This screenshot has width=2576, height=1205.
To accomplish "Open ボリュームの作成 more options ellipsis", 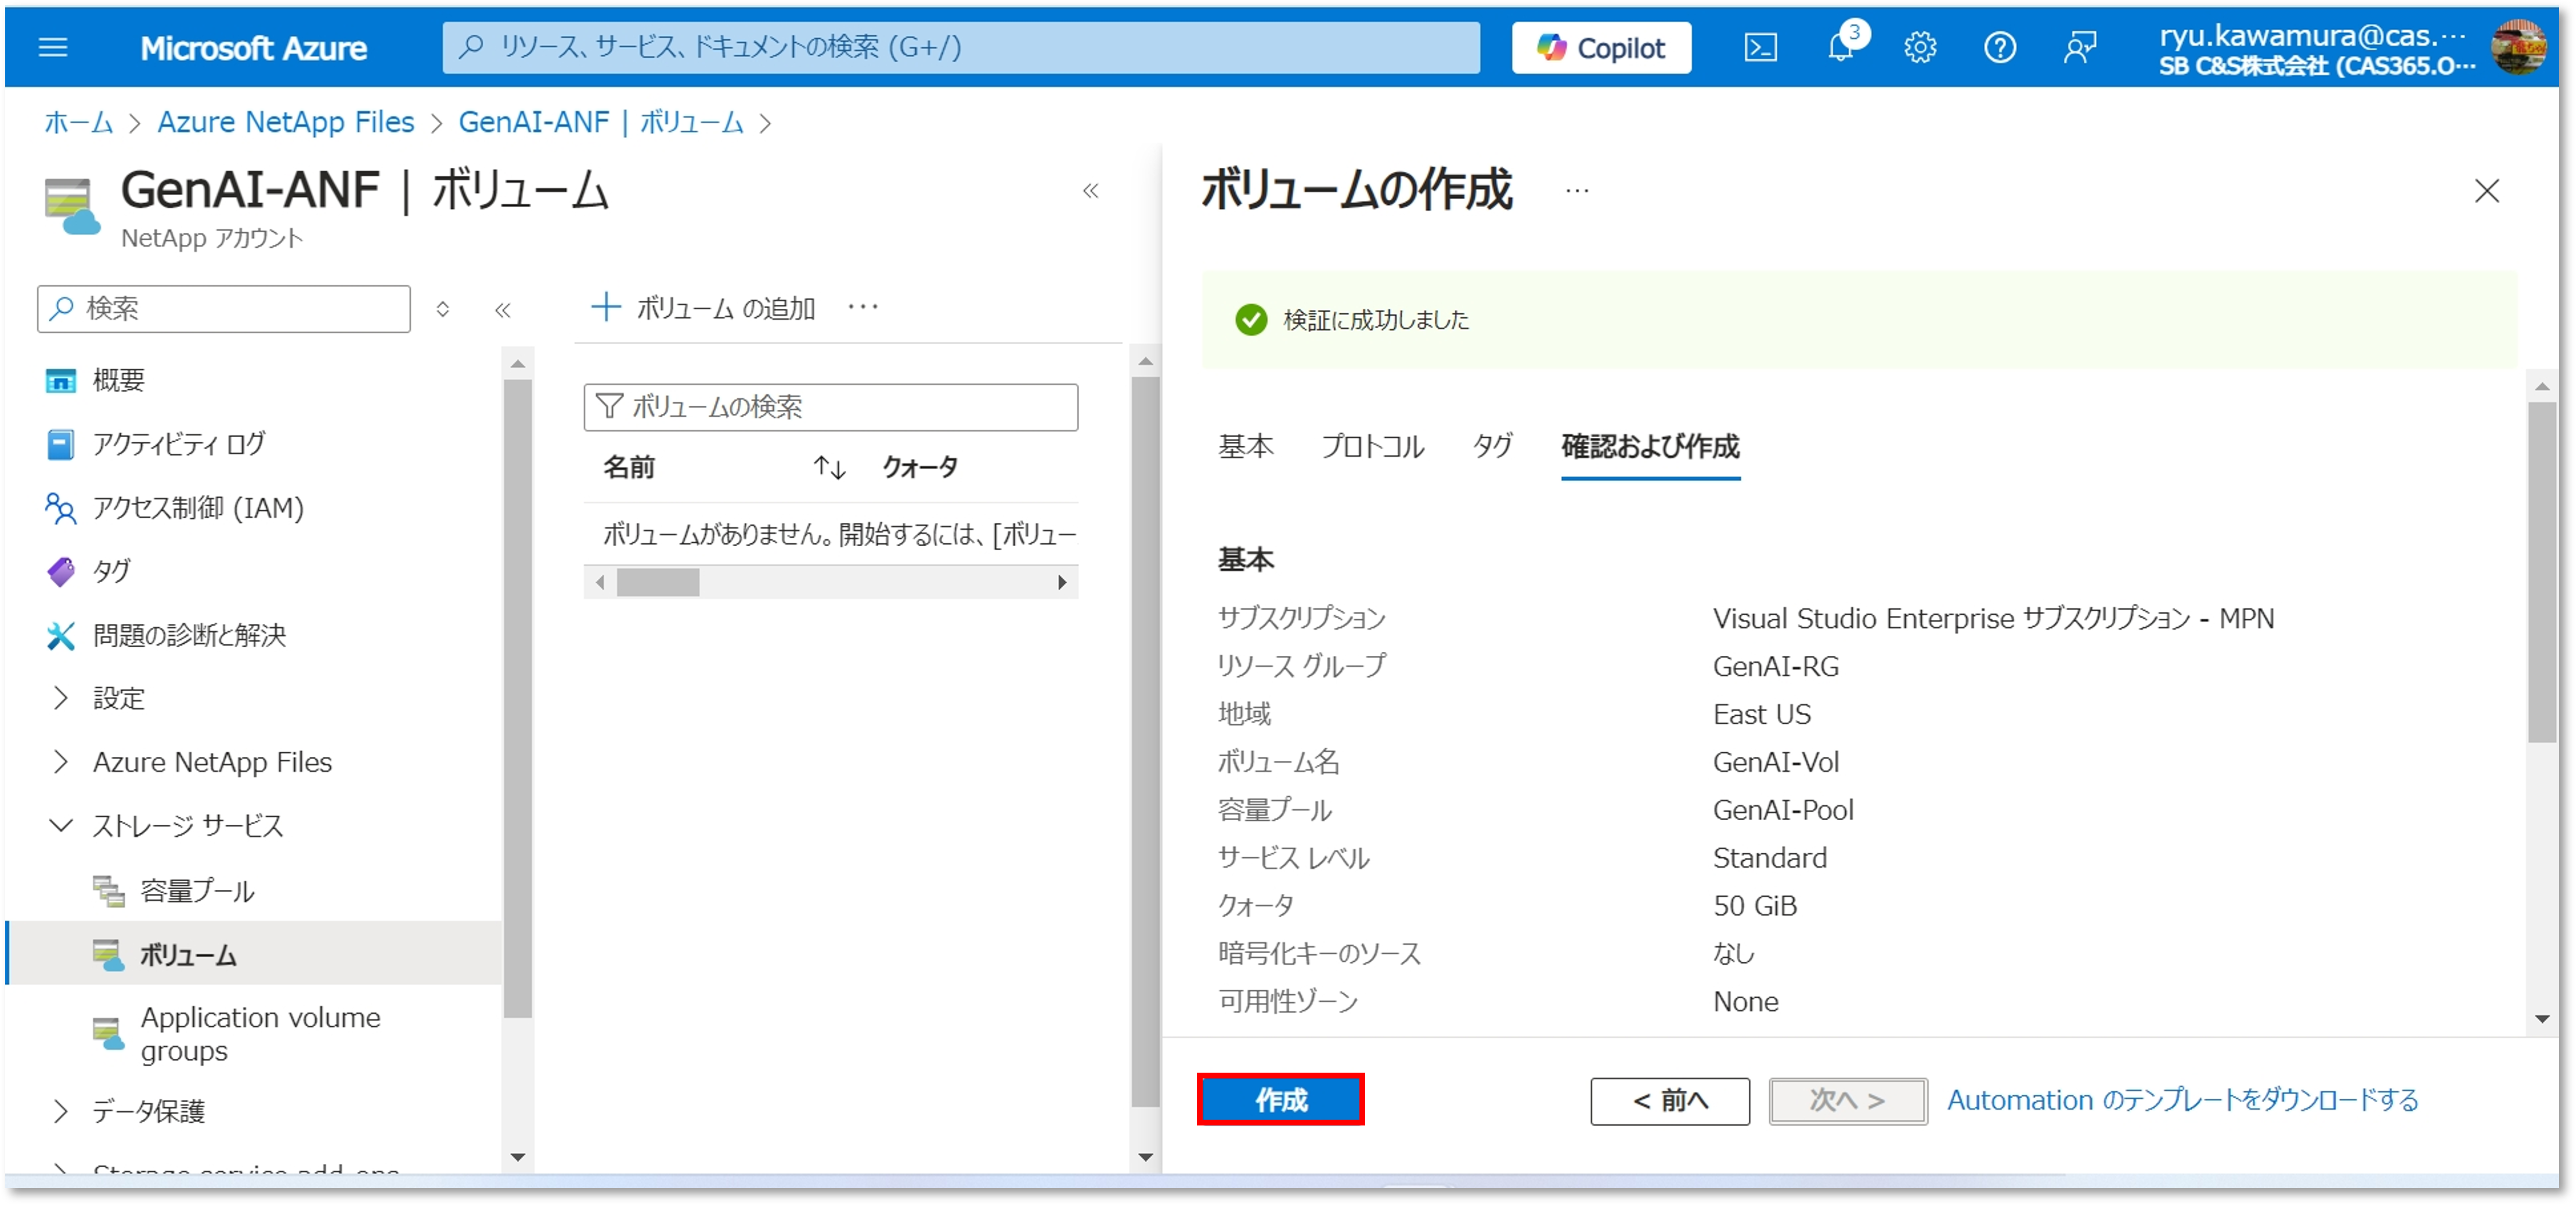I will click(x=1577, y=190).
